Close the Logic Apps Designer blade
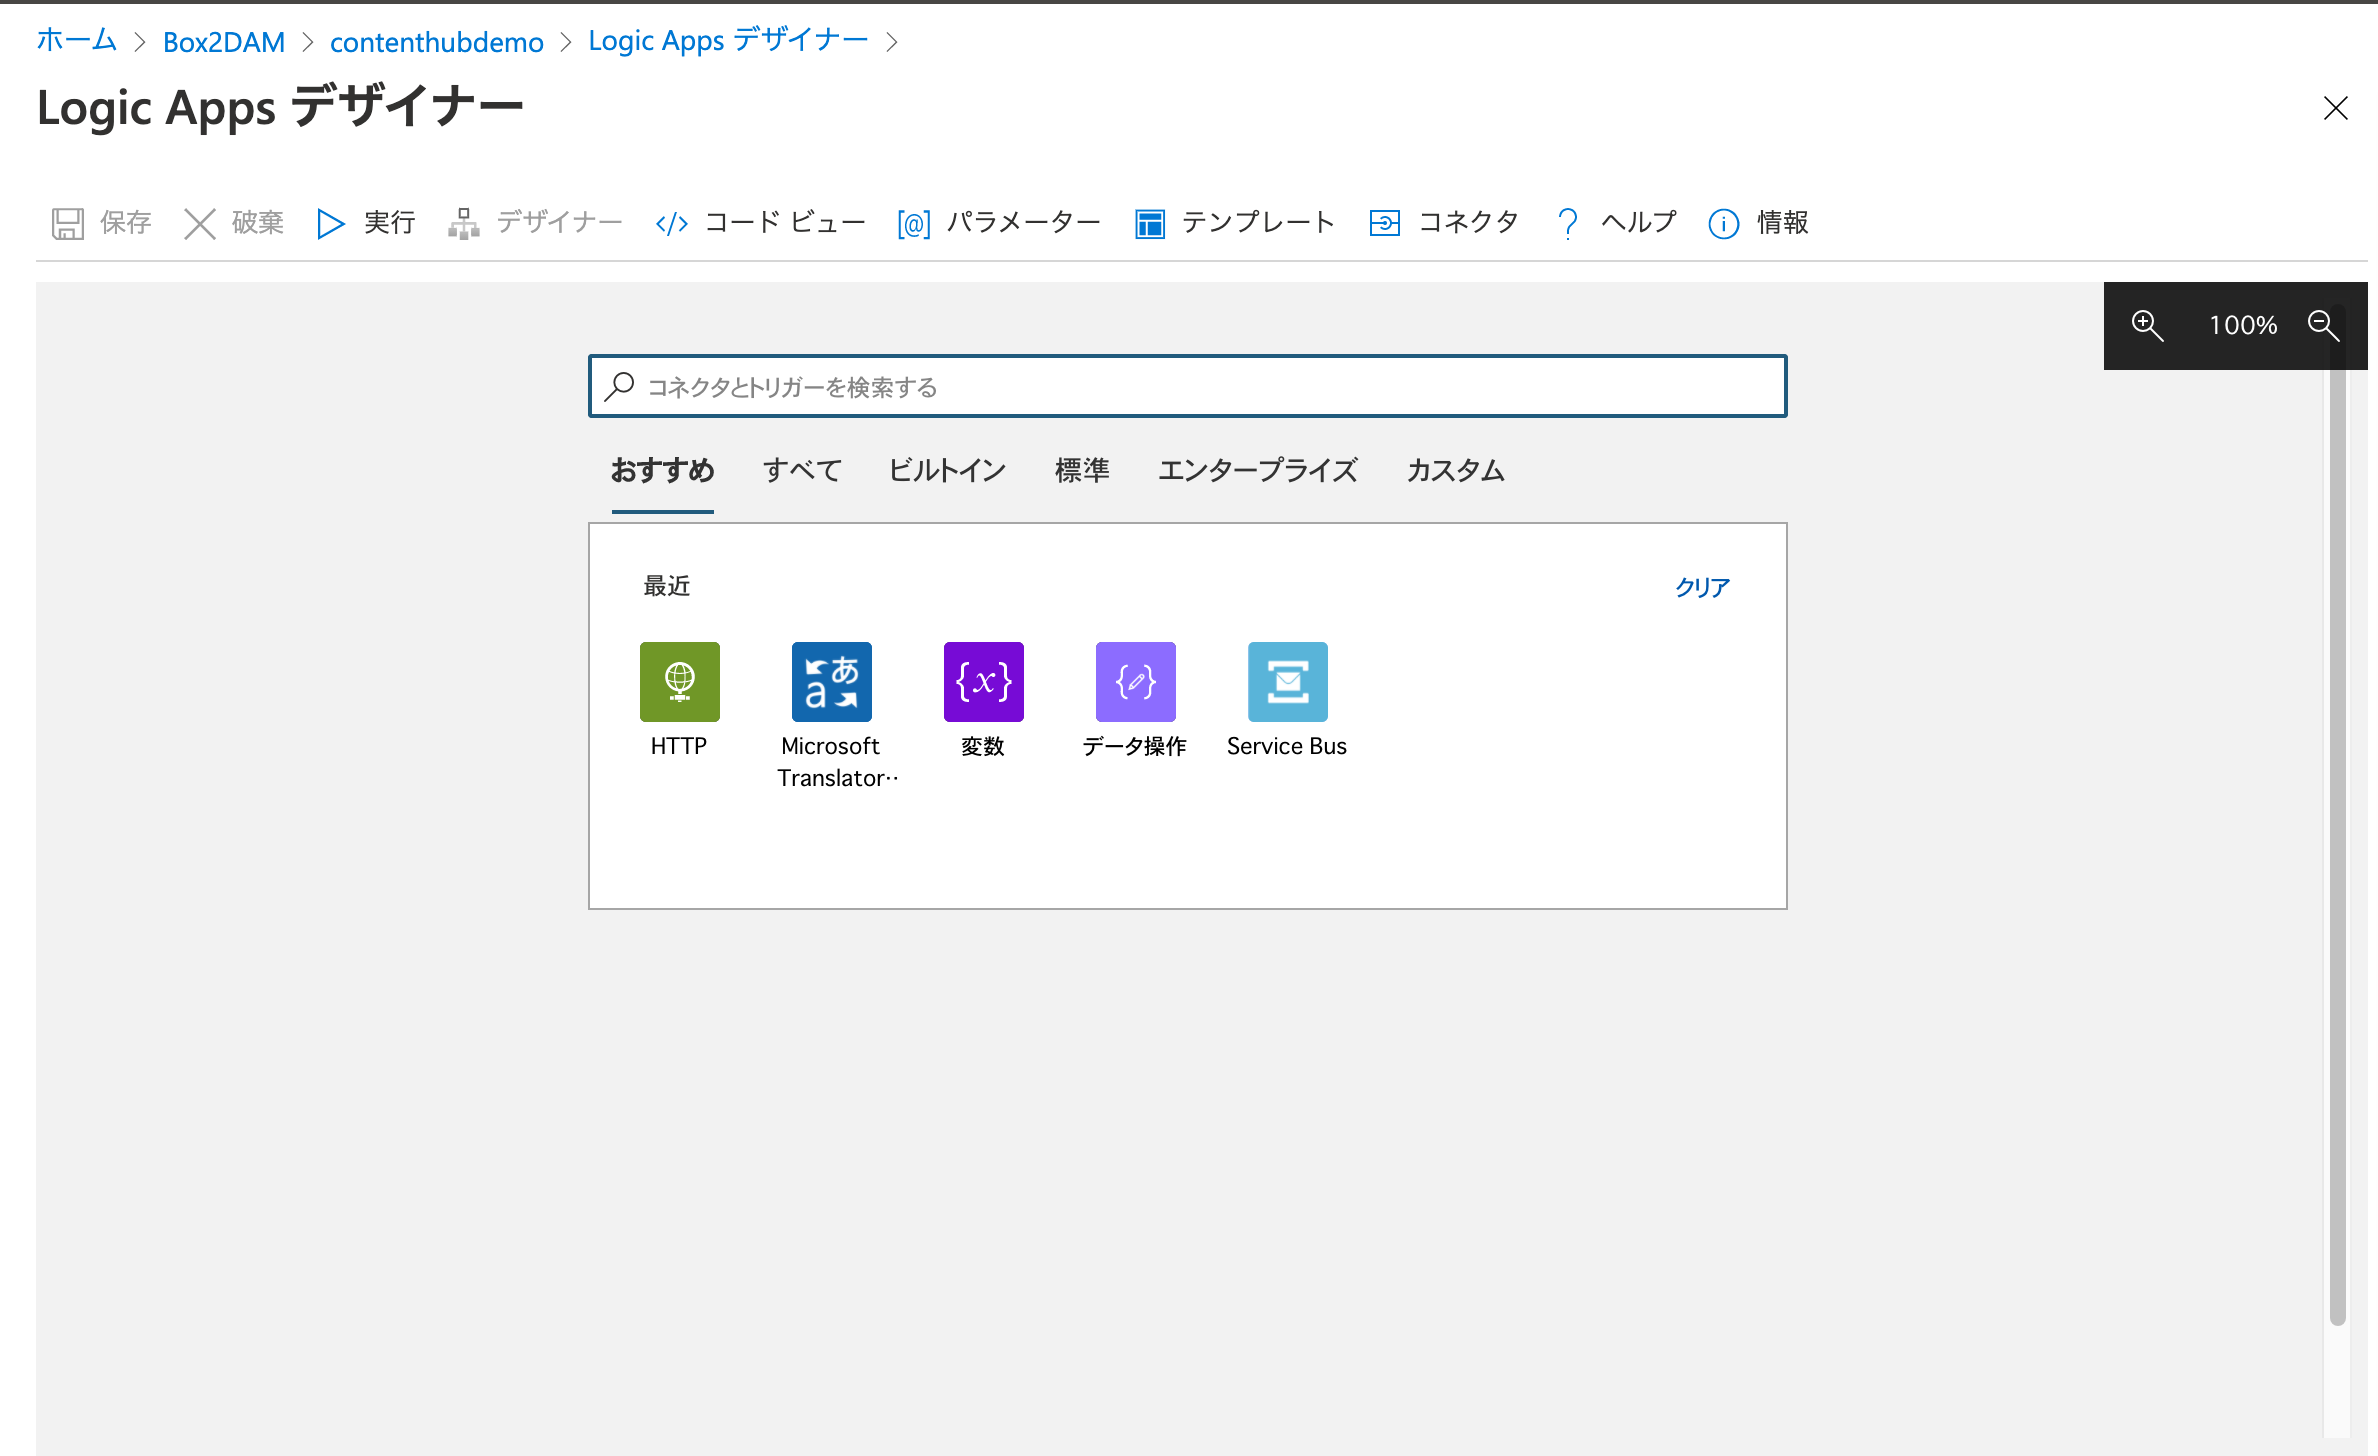The height and width of the screenshot is (1456, 2378). tap(2336, 108)
